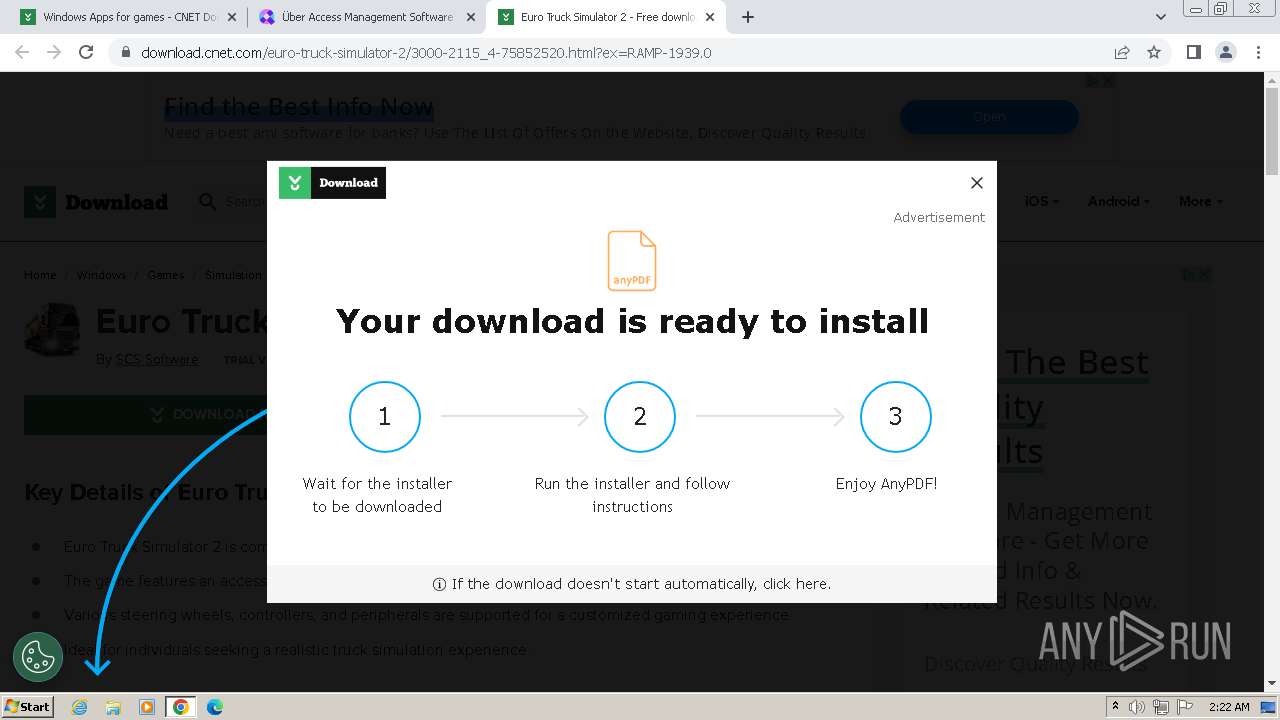Image resolution: width=1280 pixels, height=720 pixels.
Task: Bookmark this page with the star
Action: [1154, 52]
